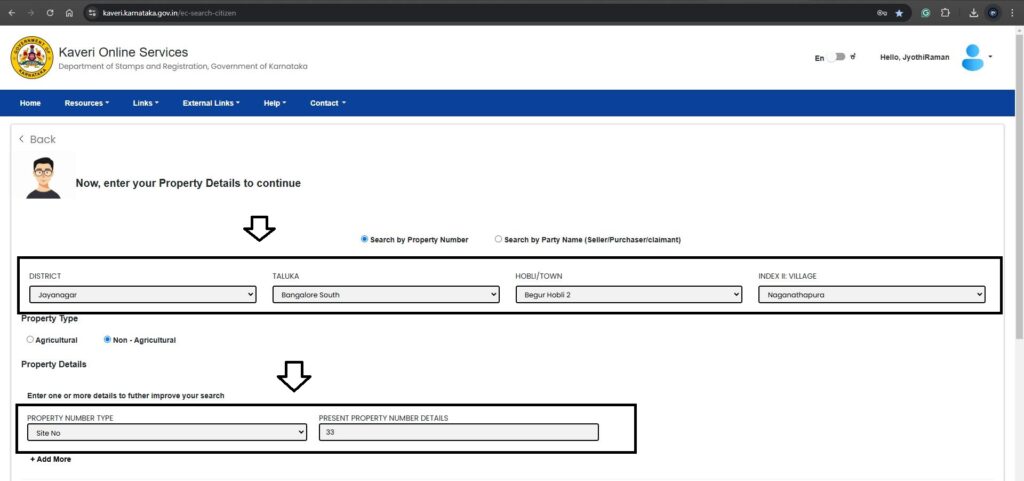Reload the page with browser refresh icon

click(50, 13)
